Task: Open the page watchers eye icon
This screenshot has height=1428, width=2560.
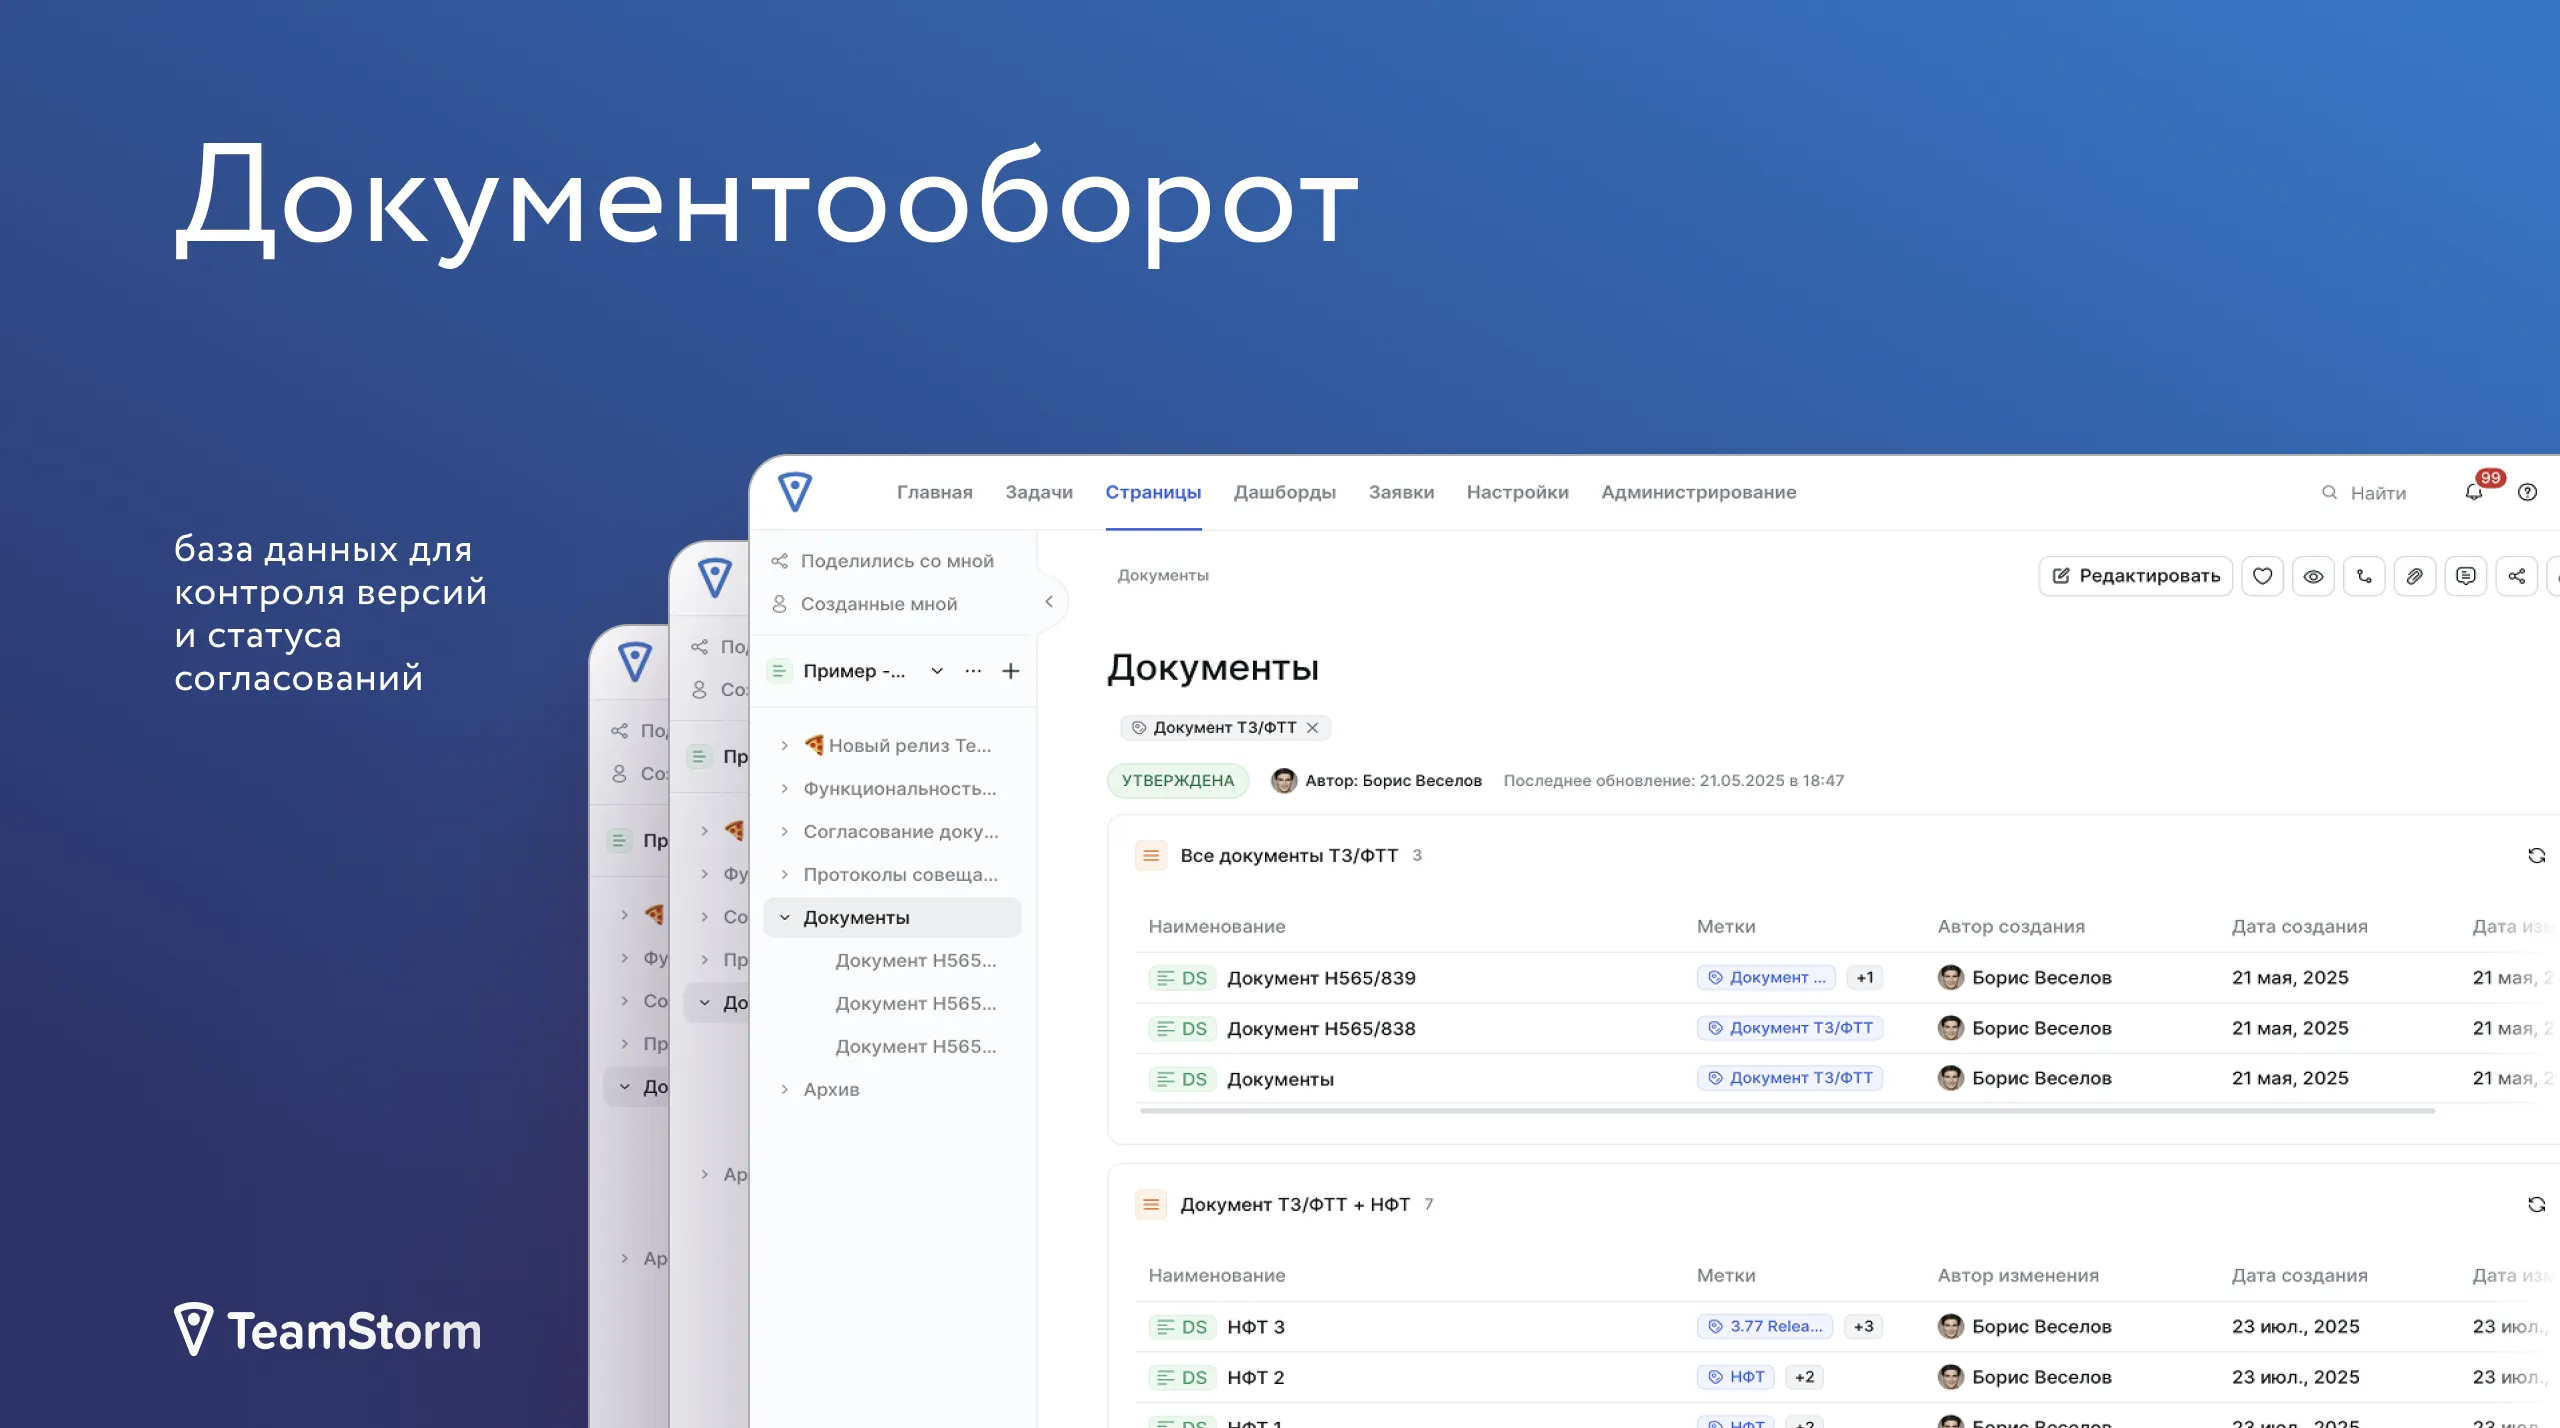Action: 2314,576
